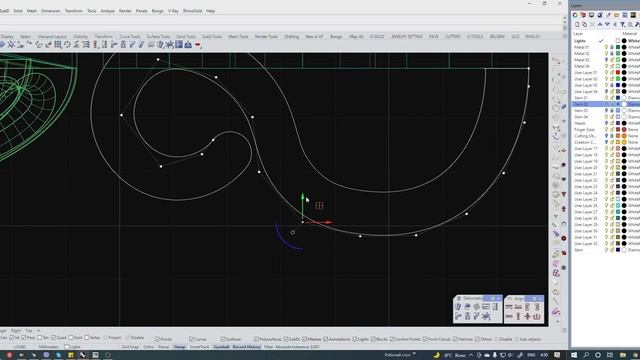
Task: Switch to the Top viewport tab
Action: point(29,331)
